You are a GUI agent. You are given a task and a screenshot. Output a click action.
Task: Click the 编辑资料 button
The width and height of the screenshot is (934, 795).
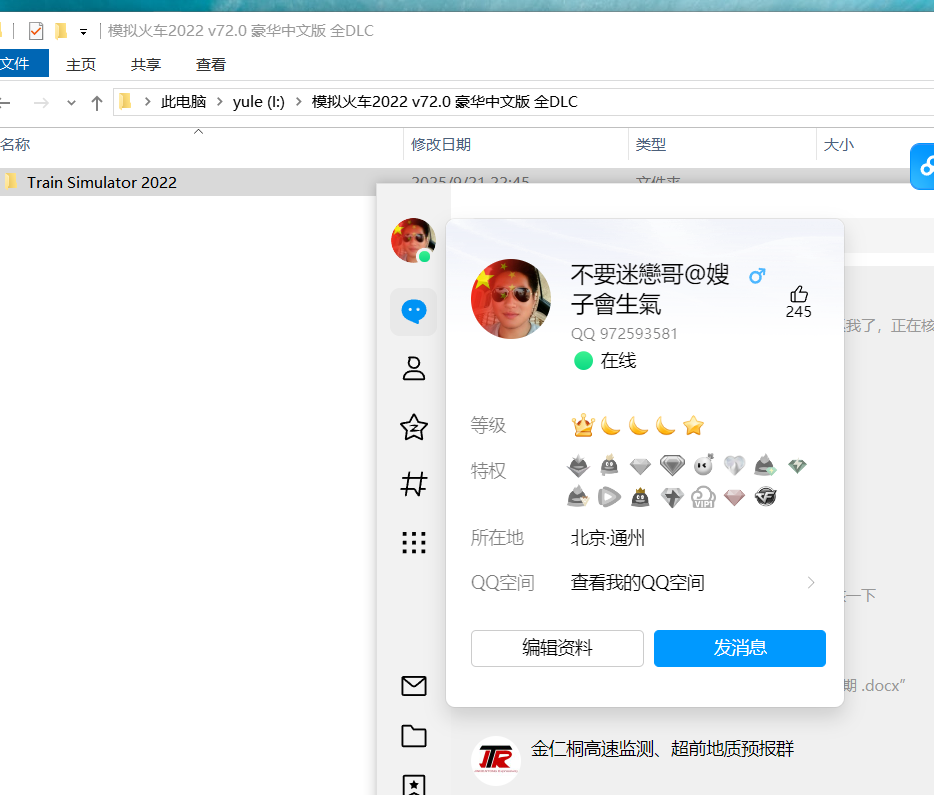557,648
